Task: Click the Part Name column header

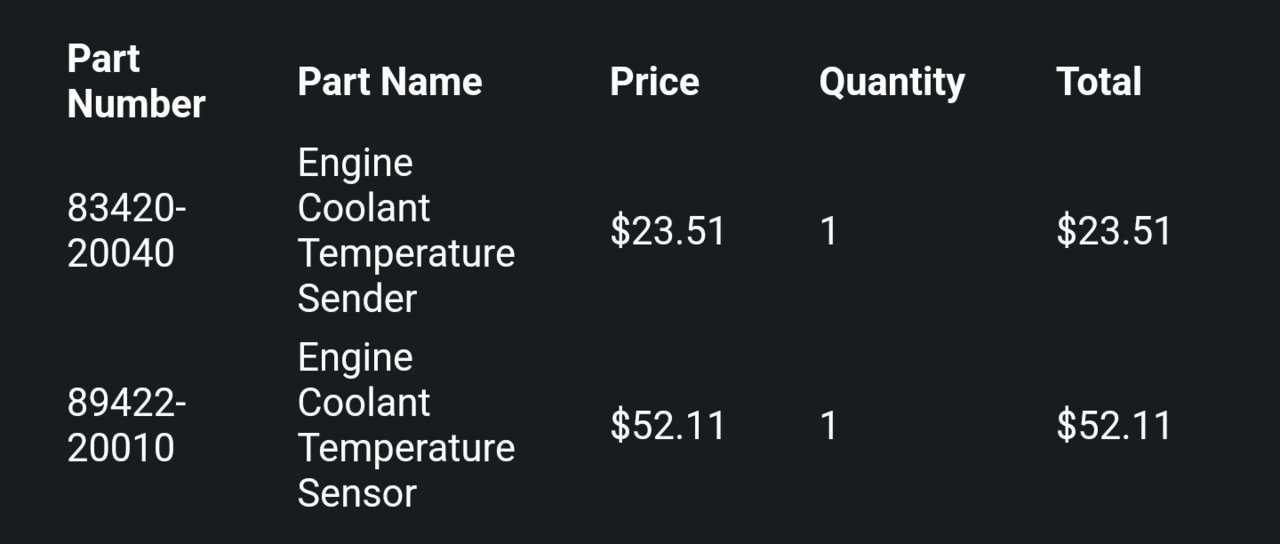Action: coord(390,81)
